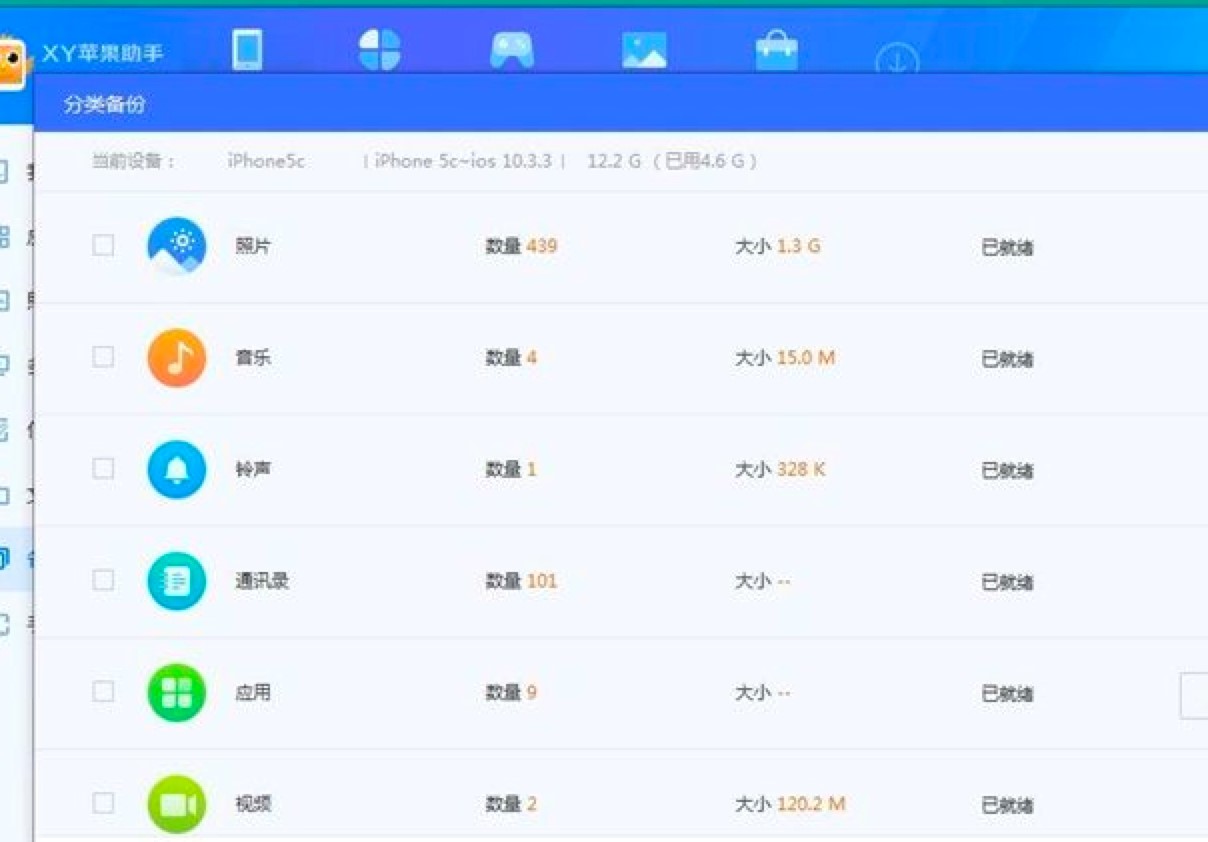Click the 大小 120.2 M value

(790, 804)
